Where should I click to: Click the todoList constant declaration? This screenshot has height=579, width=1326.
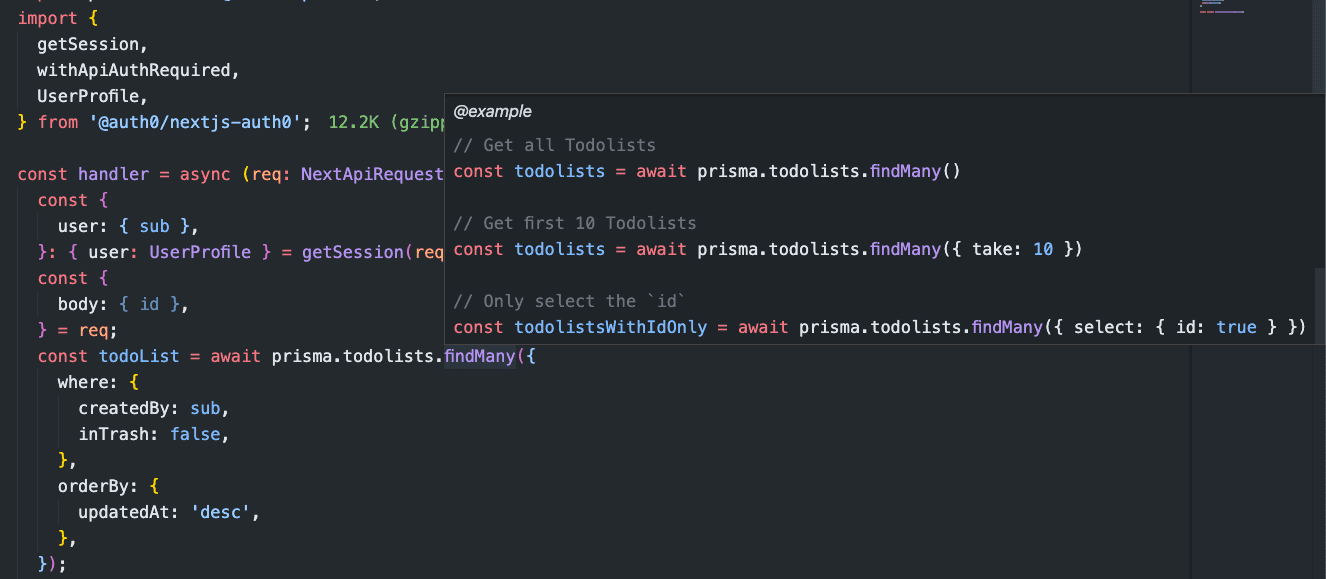pyautogui.click(x=139, y=355)
